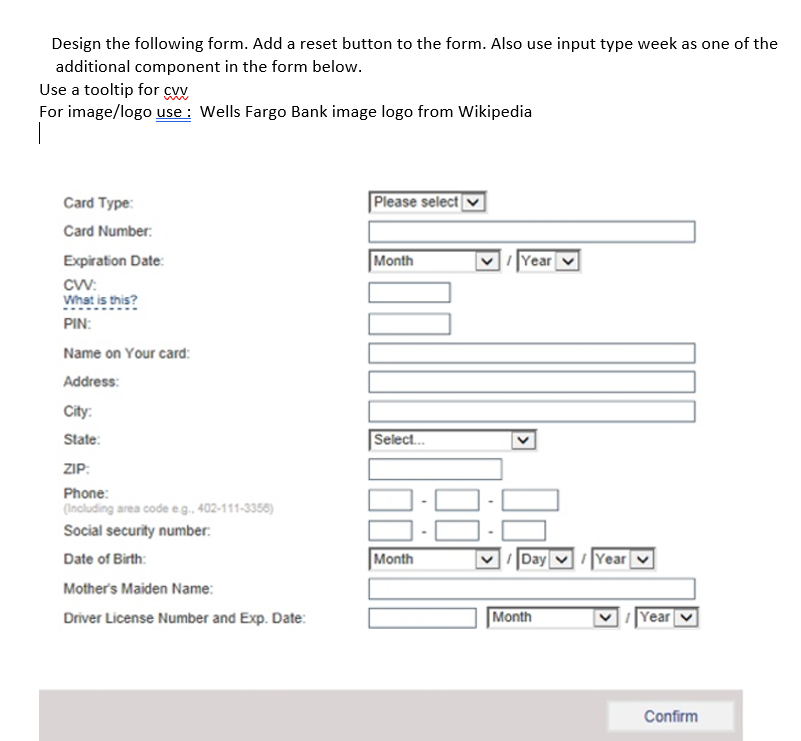This screenshot has width=801, height=741.
Task: Click the Card Number input field
Action: (x=531, y=231)
